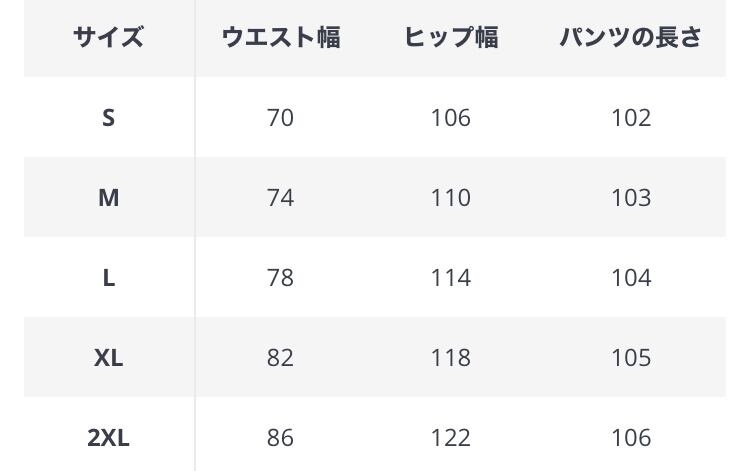Click hip value 110 for size M

pyautogui.click(x=451, y=198)
